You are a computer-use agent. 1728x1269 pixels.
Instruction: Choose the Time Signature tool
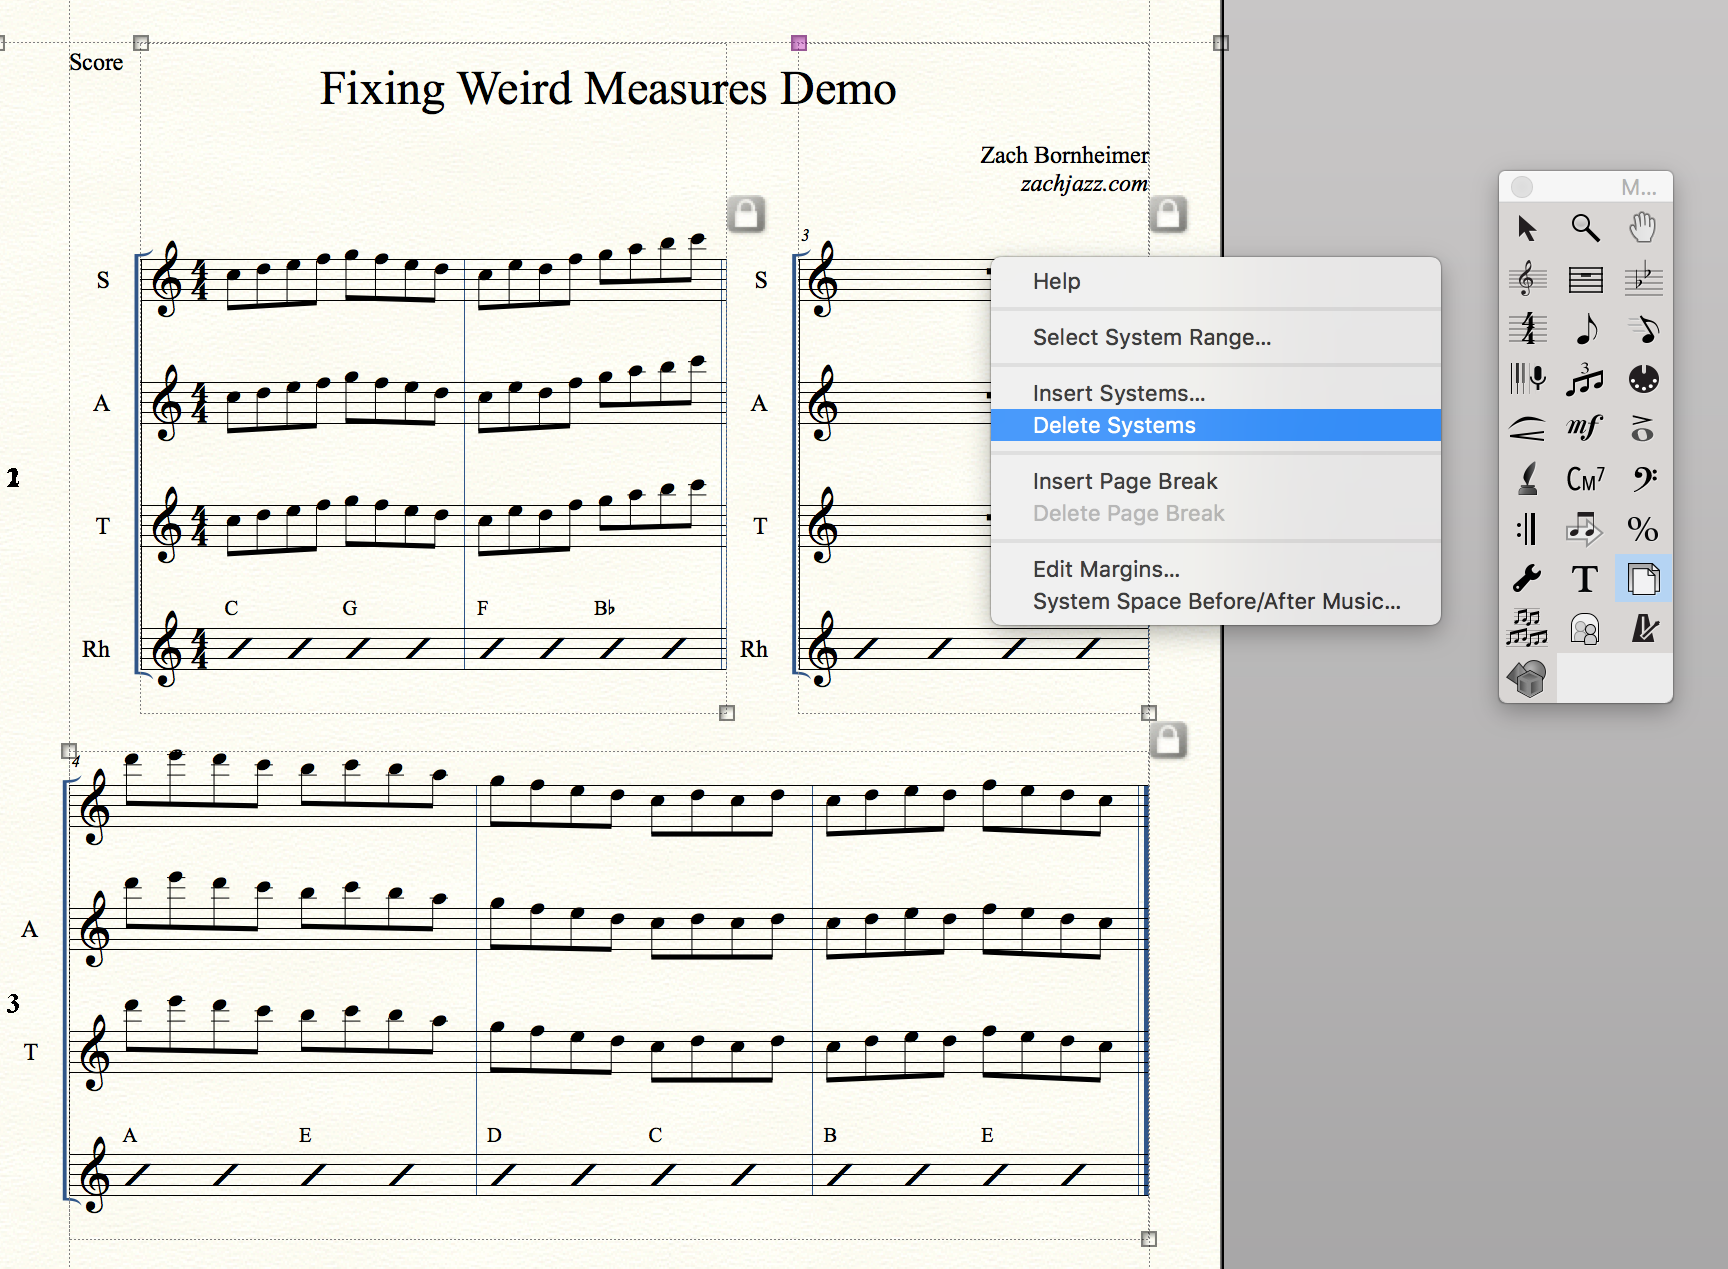(x=1527, y=329)
